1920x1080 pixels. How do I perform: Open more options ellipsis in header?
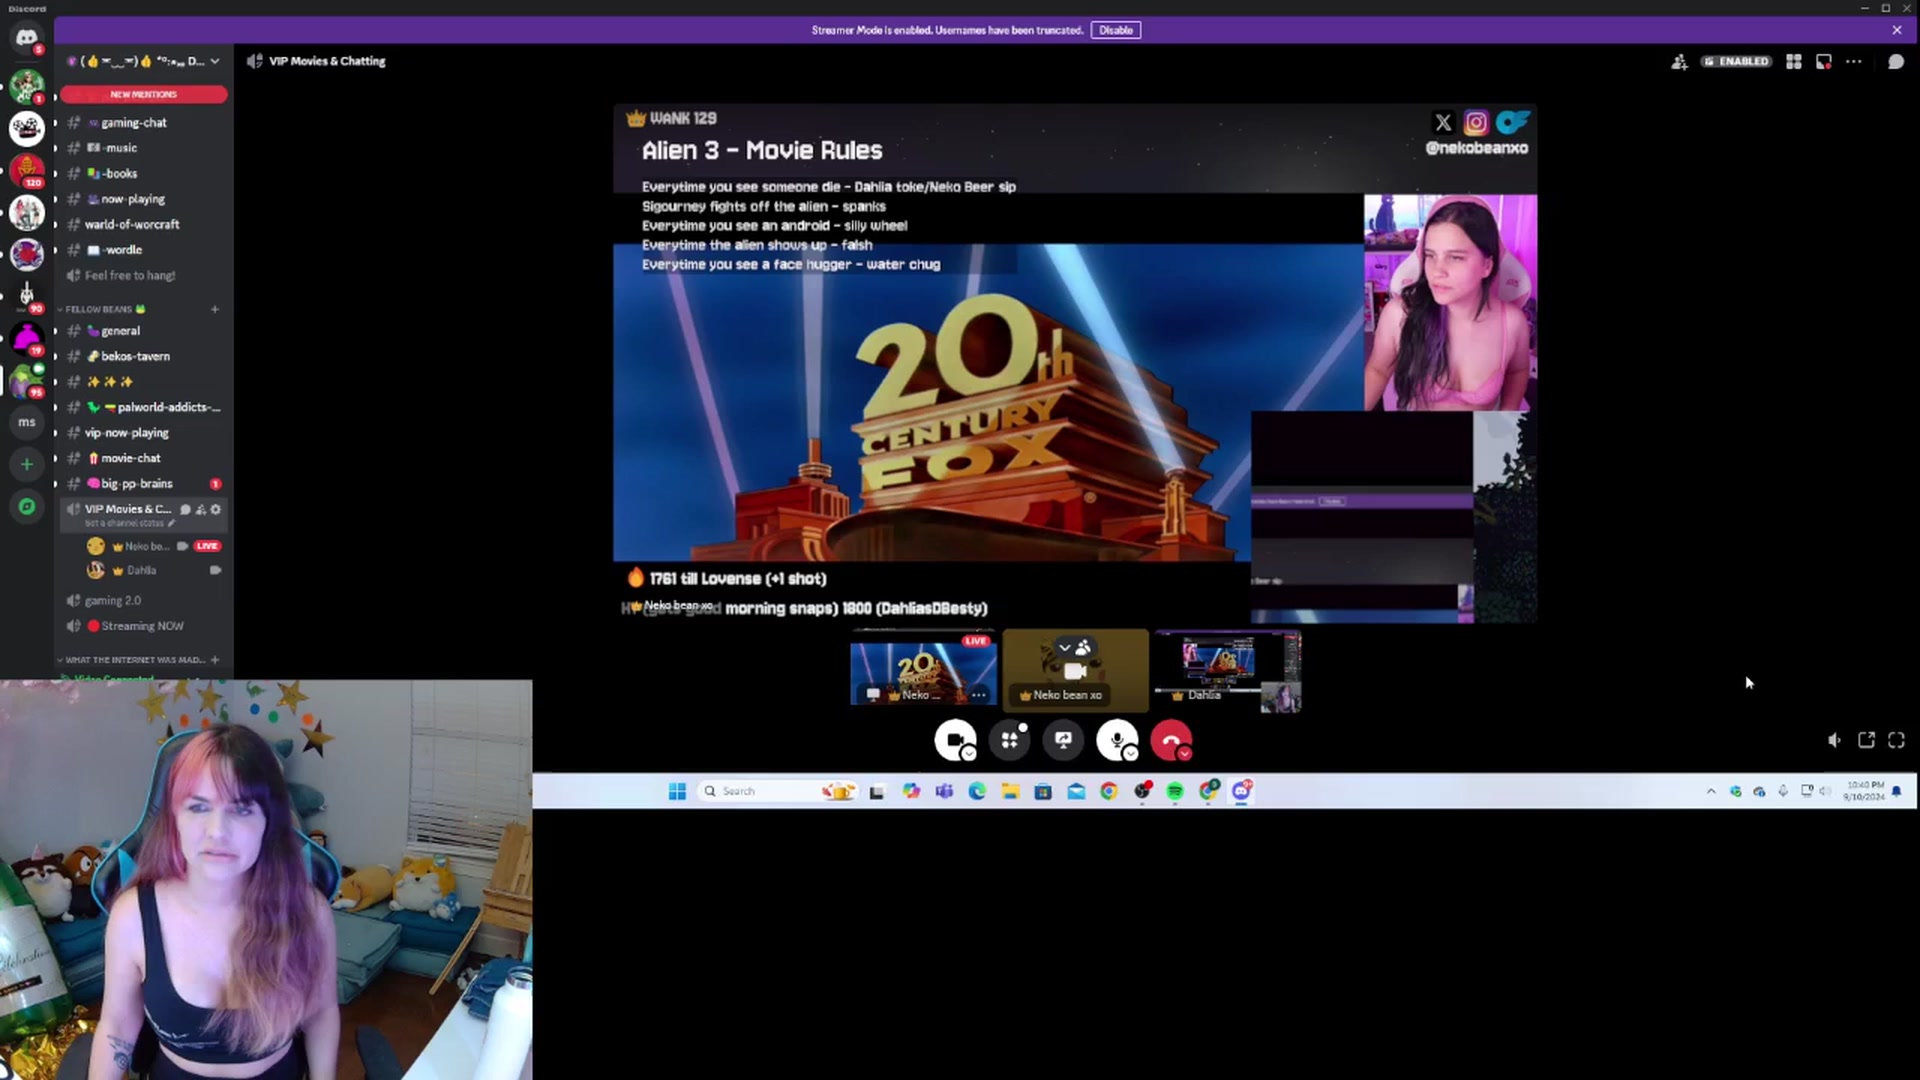click(x=1854, y=62)
